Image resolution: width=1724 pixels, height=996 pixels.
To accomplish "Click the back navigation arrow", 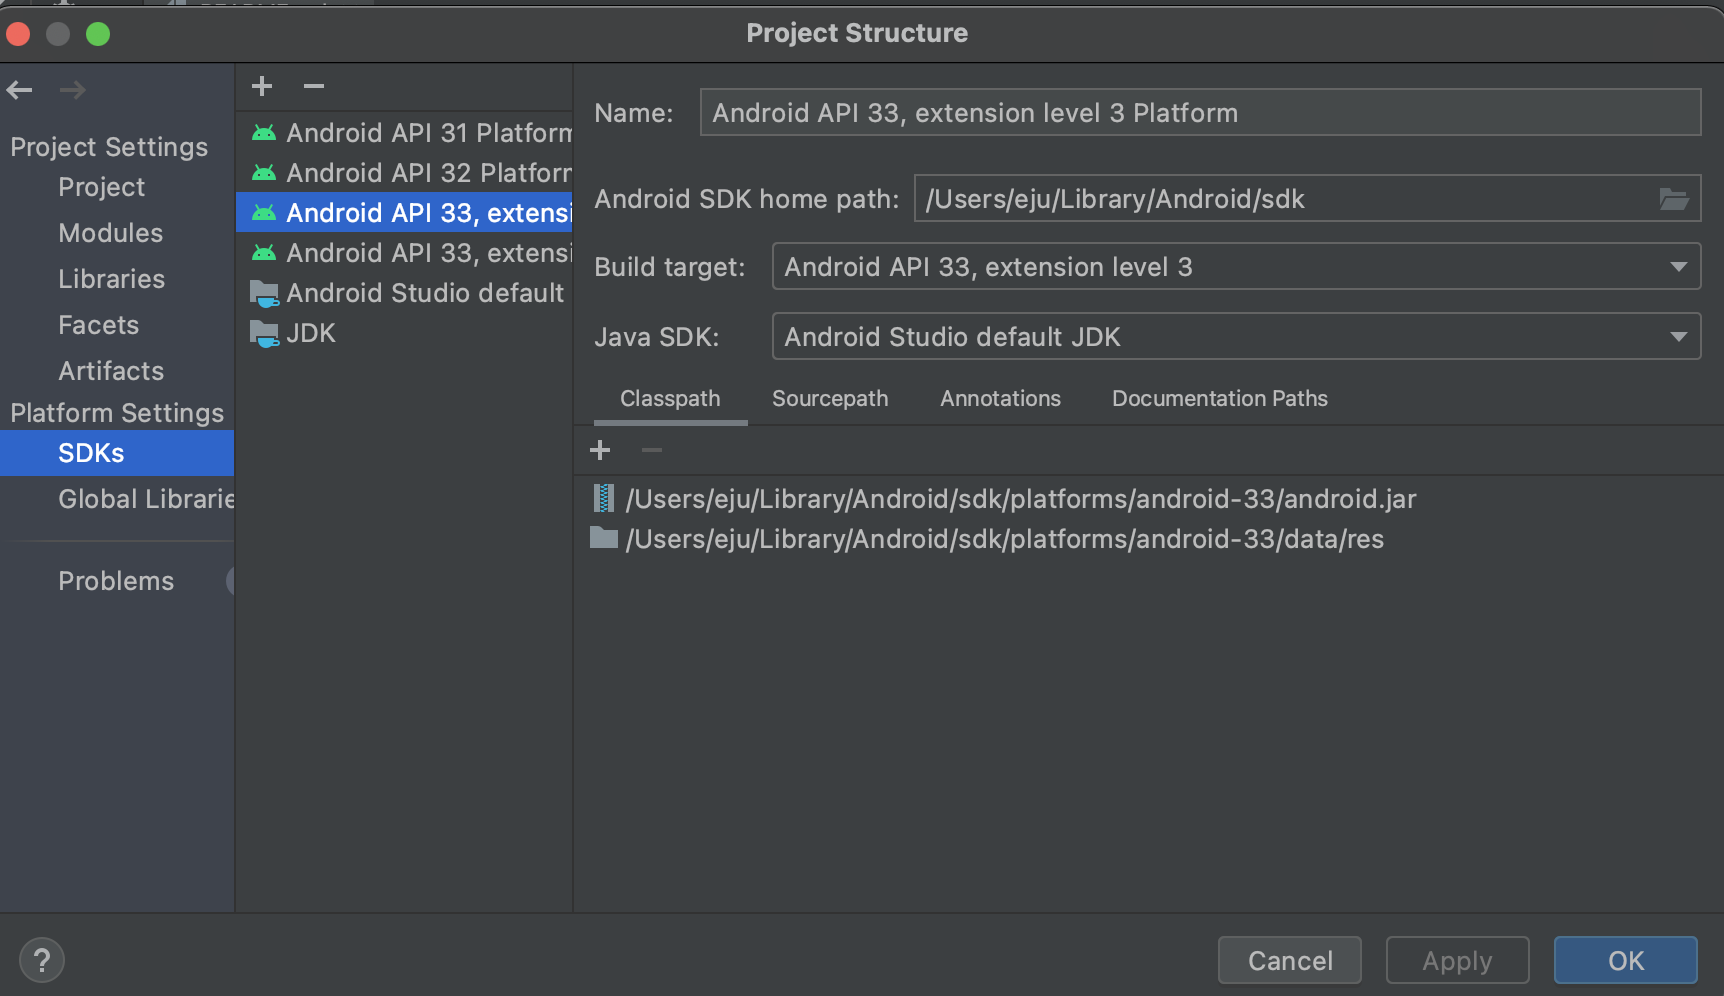I will [x=20, y=90].
